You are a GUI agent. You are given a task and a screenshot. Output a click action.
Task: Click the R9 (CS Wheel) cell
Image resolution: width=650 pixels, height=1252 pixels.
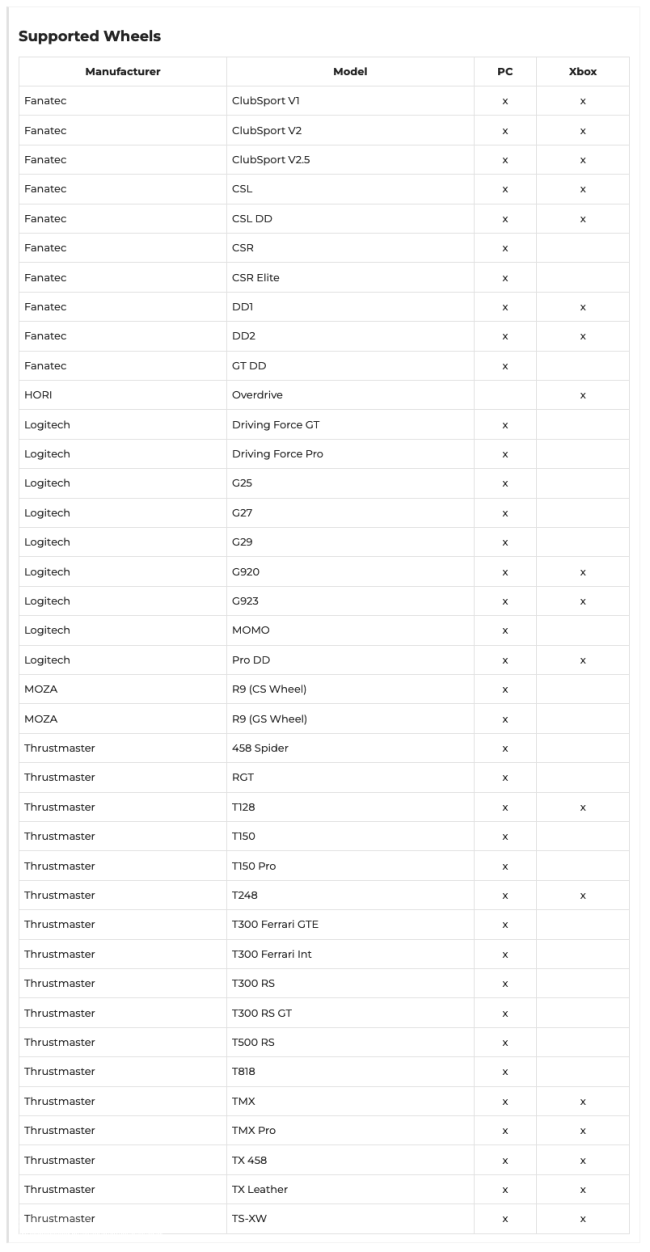pos(351,689)
